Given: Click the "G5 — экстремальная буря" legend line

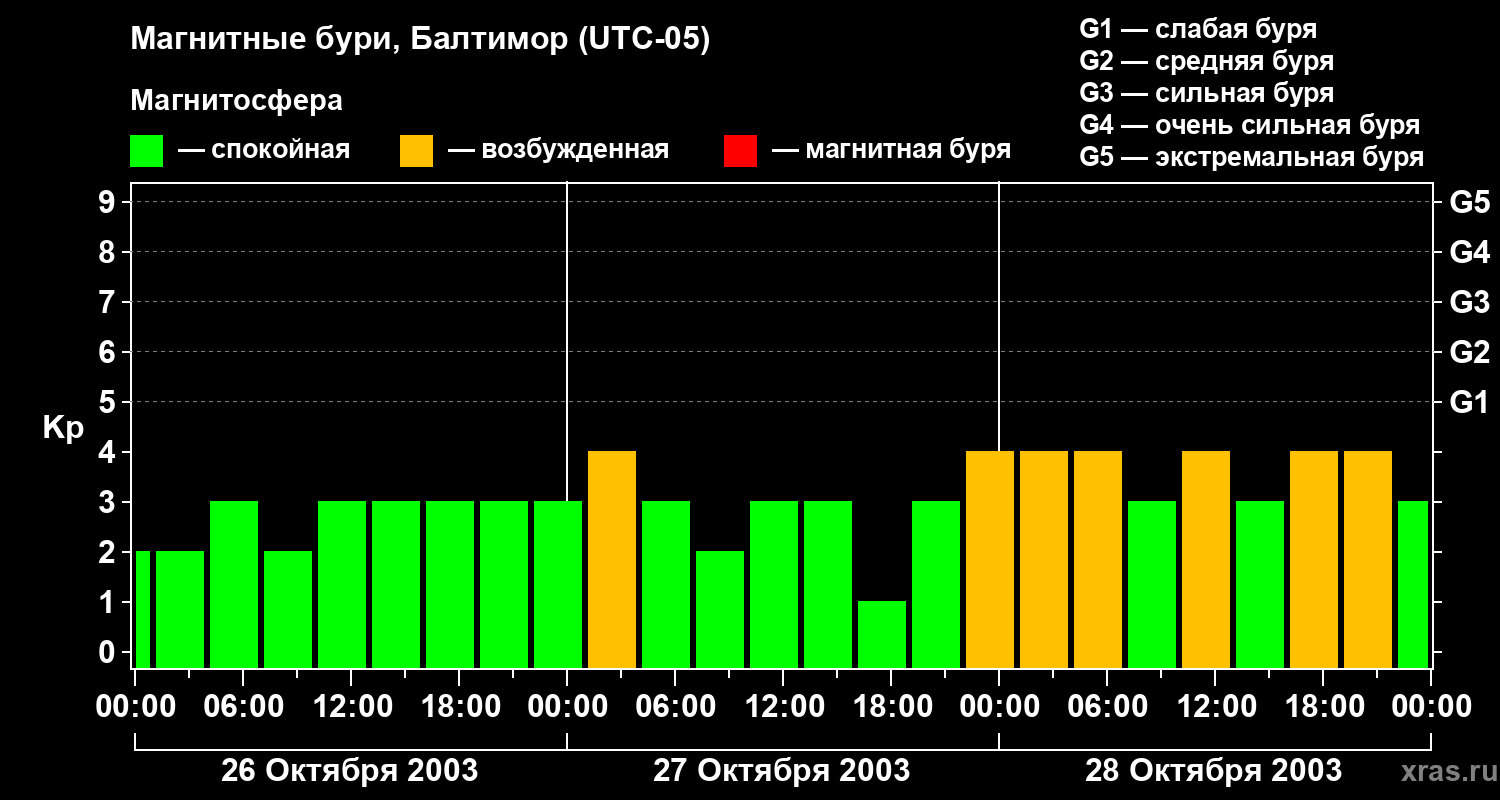Looking at the screenshot, I should tap(1251, 157).
